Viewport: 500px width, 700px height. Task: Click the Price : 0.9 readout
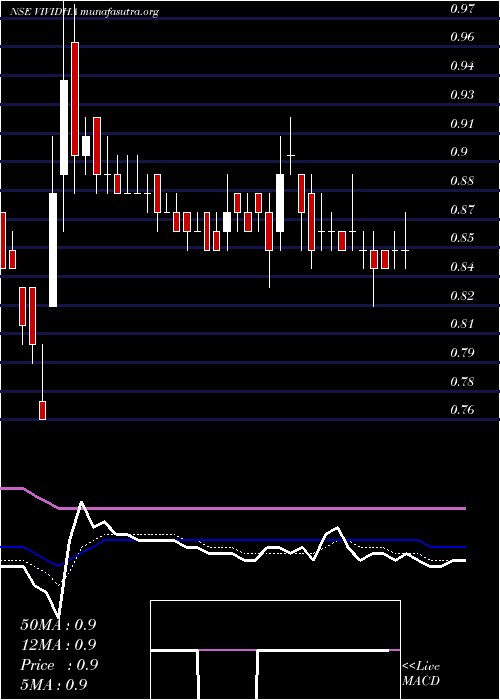(x=58, y=665)
